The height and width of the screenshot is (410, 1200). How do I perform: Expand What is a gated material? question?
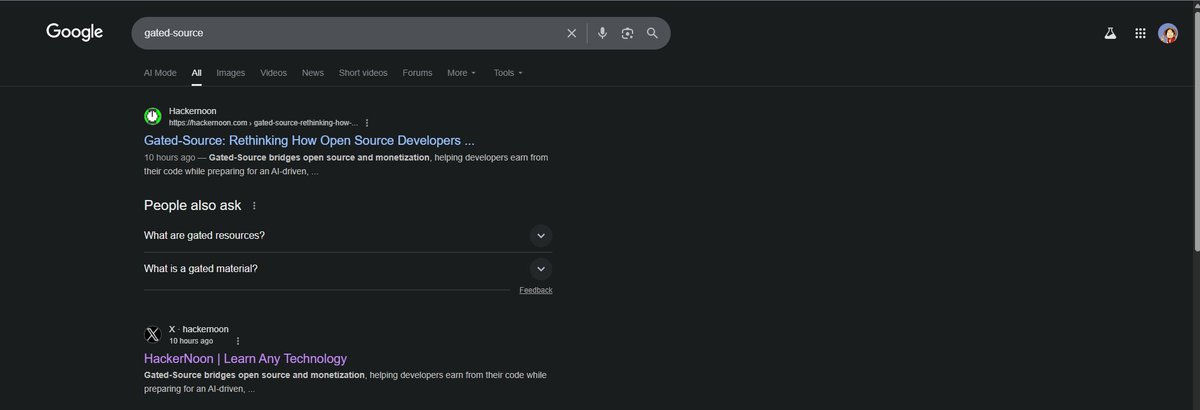tap(348, 269)
